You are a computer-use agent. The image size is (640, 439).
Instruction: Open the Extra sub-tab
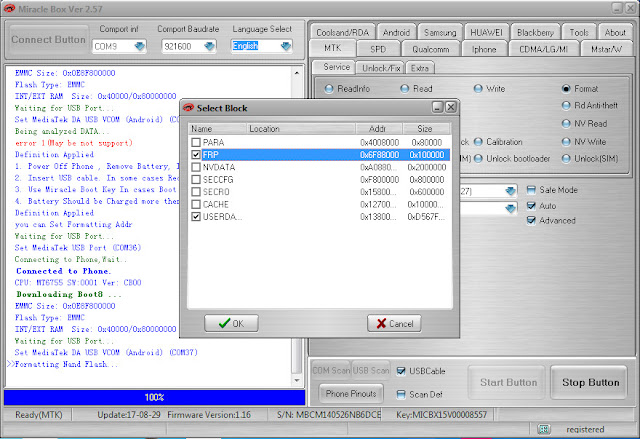420,68
